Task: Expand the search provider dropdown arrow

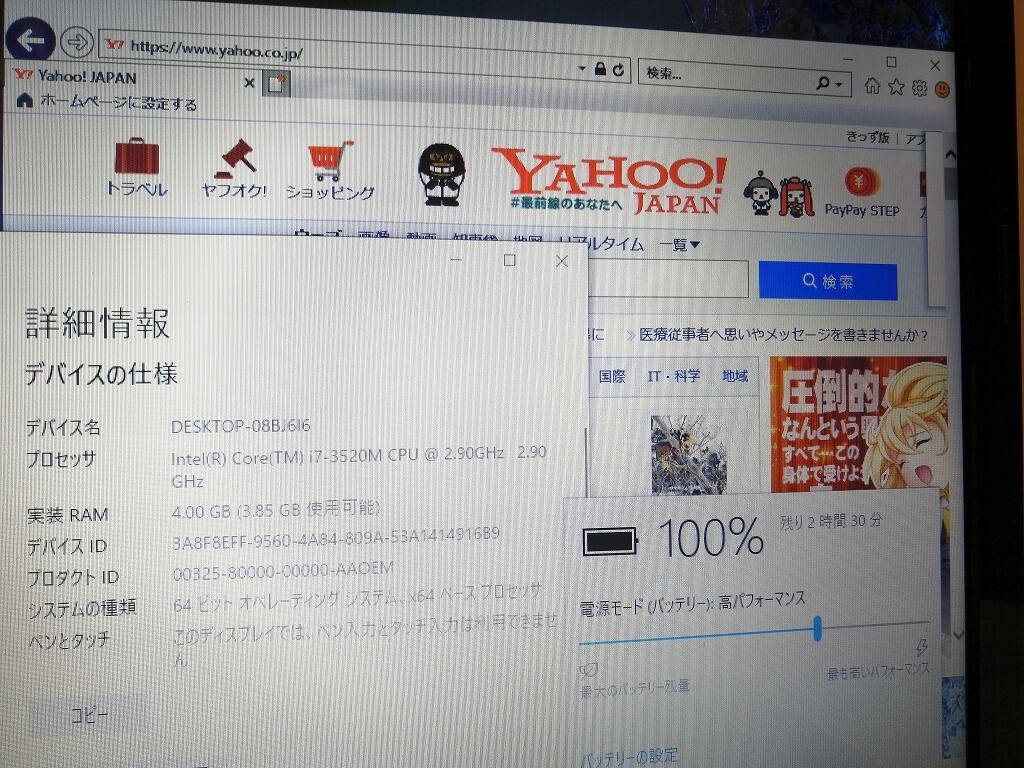Action: (x=839, y=84)
